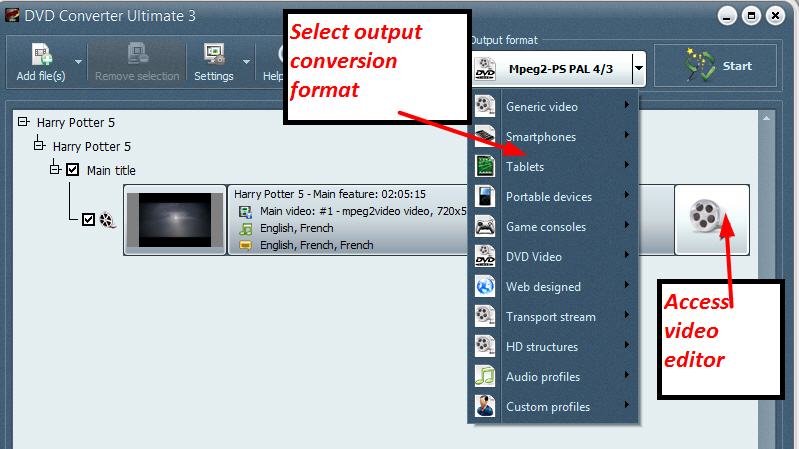The width and height of the screenshot is (799, 449).
Task: Click the Custom profiles person icon
Action: pyautogui.click(x=485, y=406)
